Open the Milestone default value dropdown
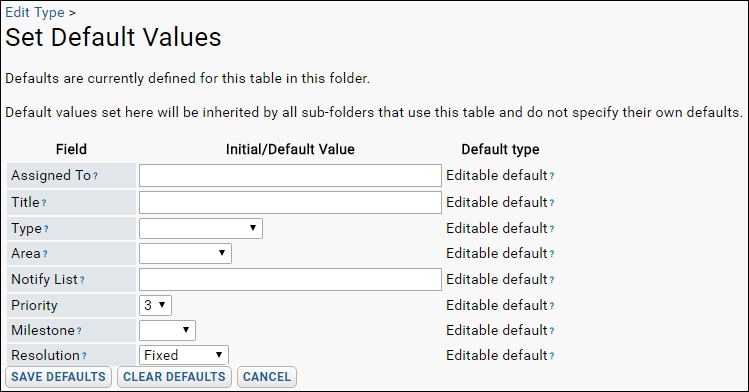 (167, 330)
